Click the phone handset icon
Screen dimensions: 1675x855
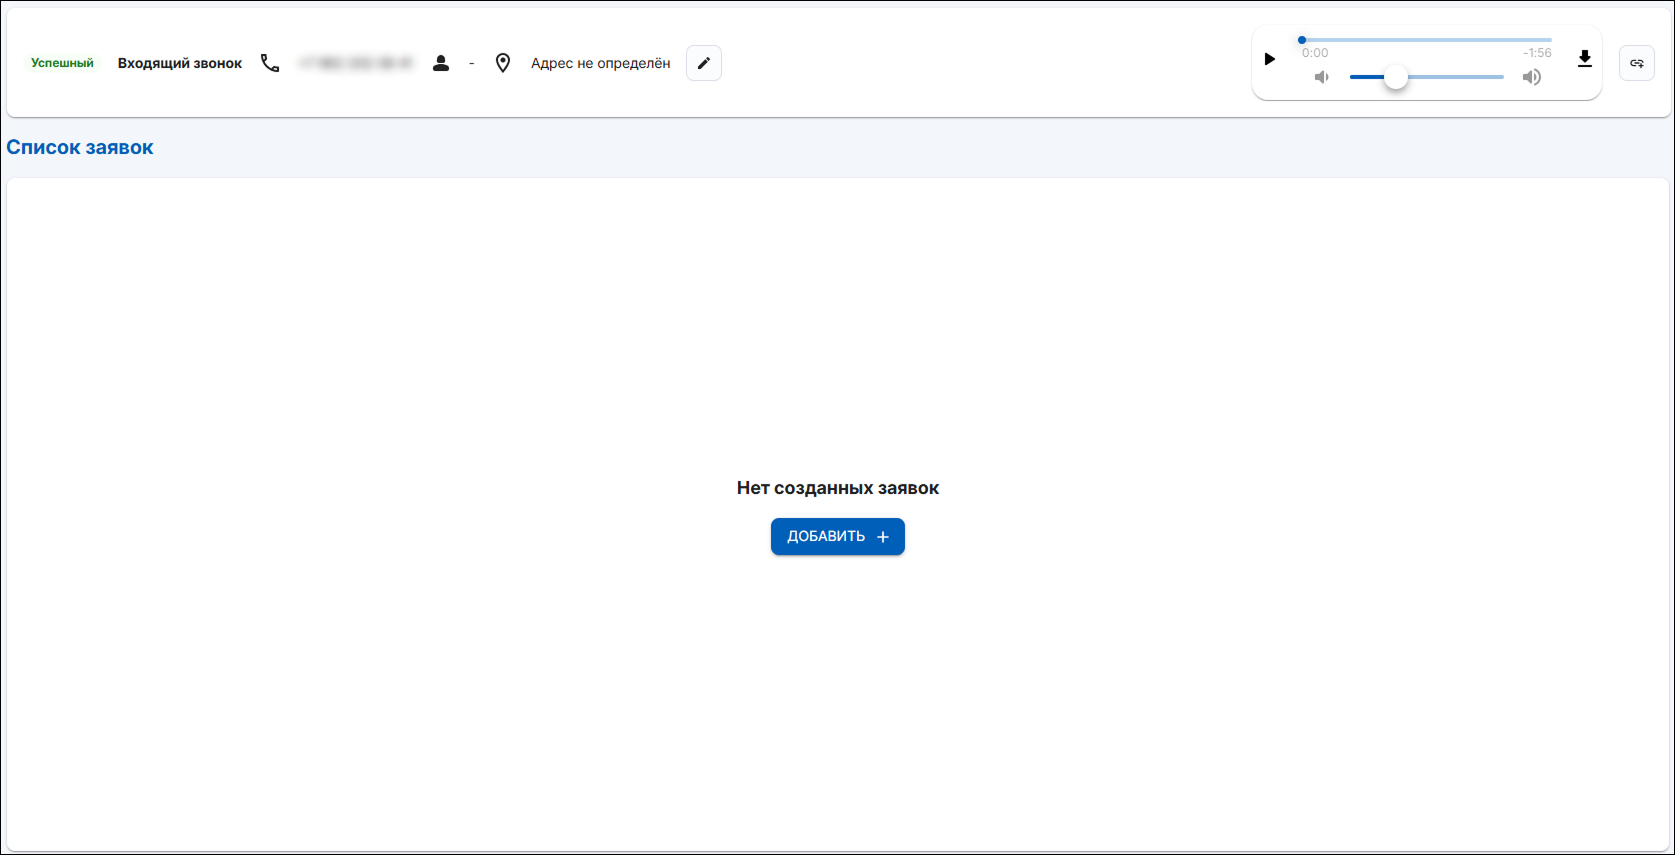pyautogui.click(x=270, y=63)
